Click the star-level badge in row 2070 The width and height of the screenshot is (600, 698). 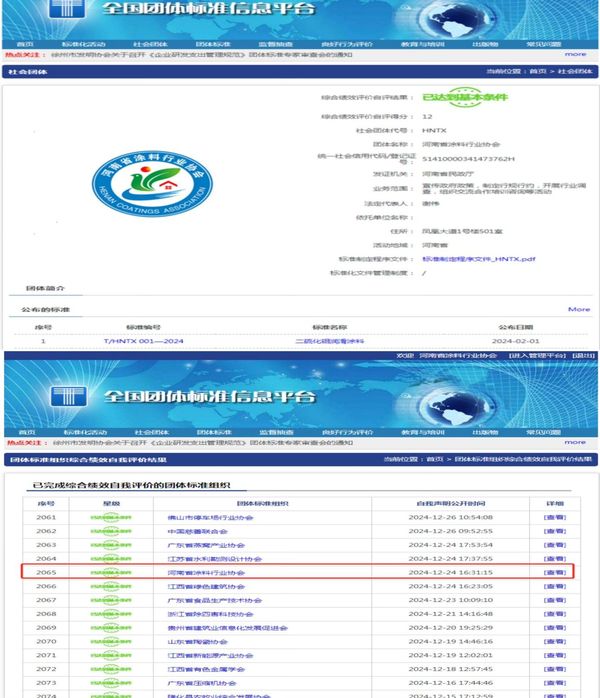click(111, 641)
